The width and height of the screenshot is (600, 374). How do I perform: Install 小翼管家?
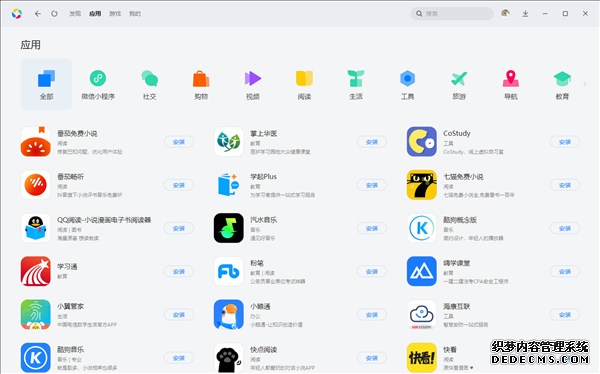[x=179, y=315]
